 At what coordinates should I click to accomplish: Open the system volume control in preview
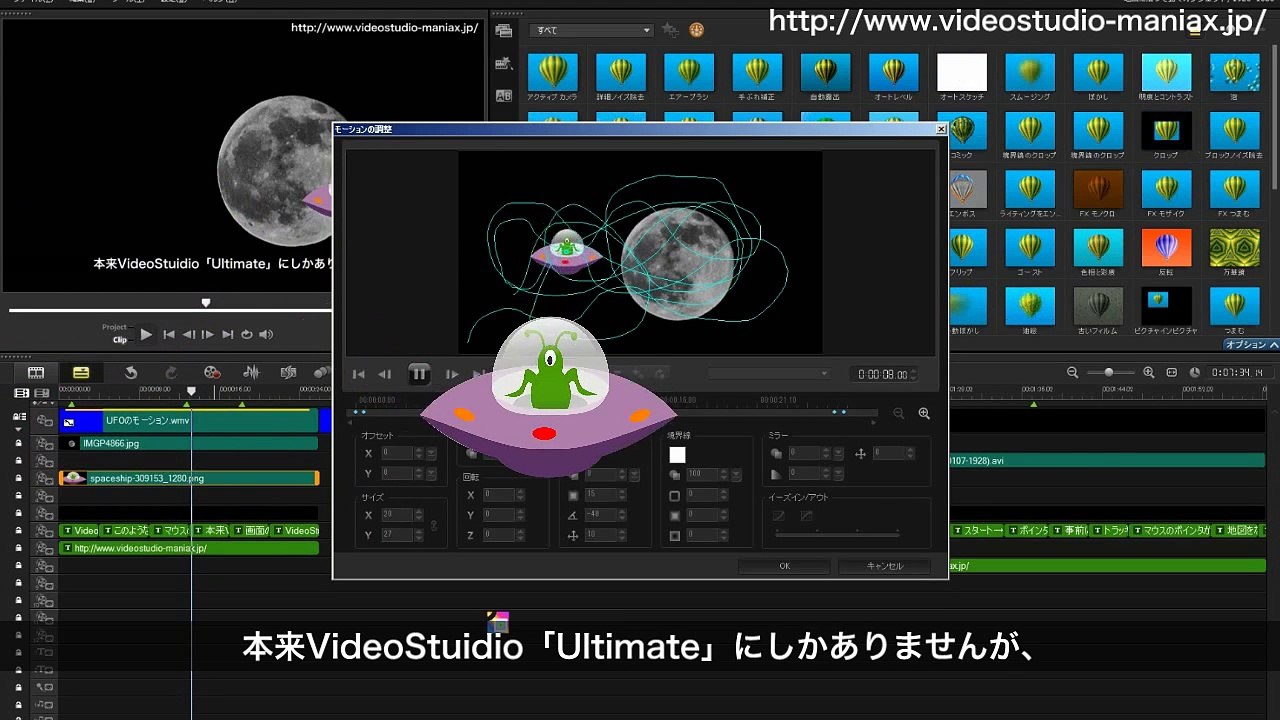coord(266,335)
